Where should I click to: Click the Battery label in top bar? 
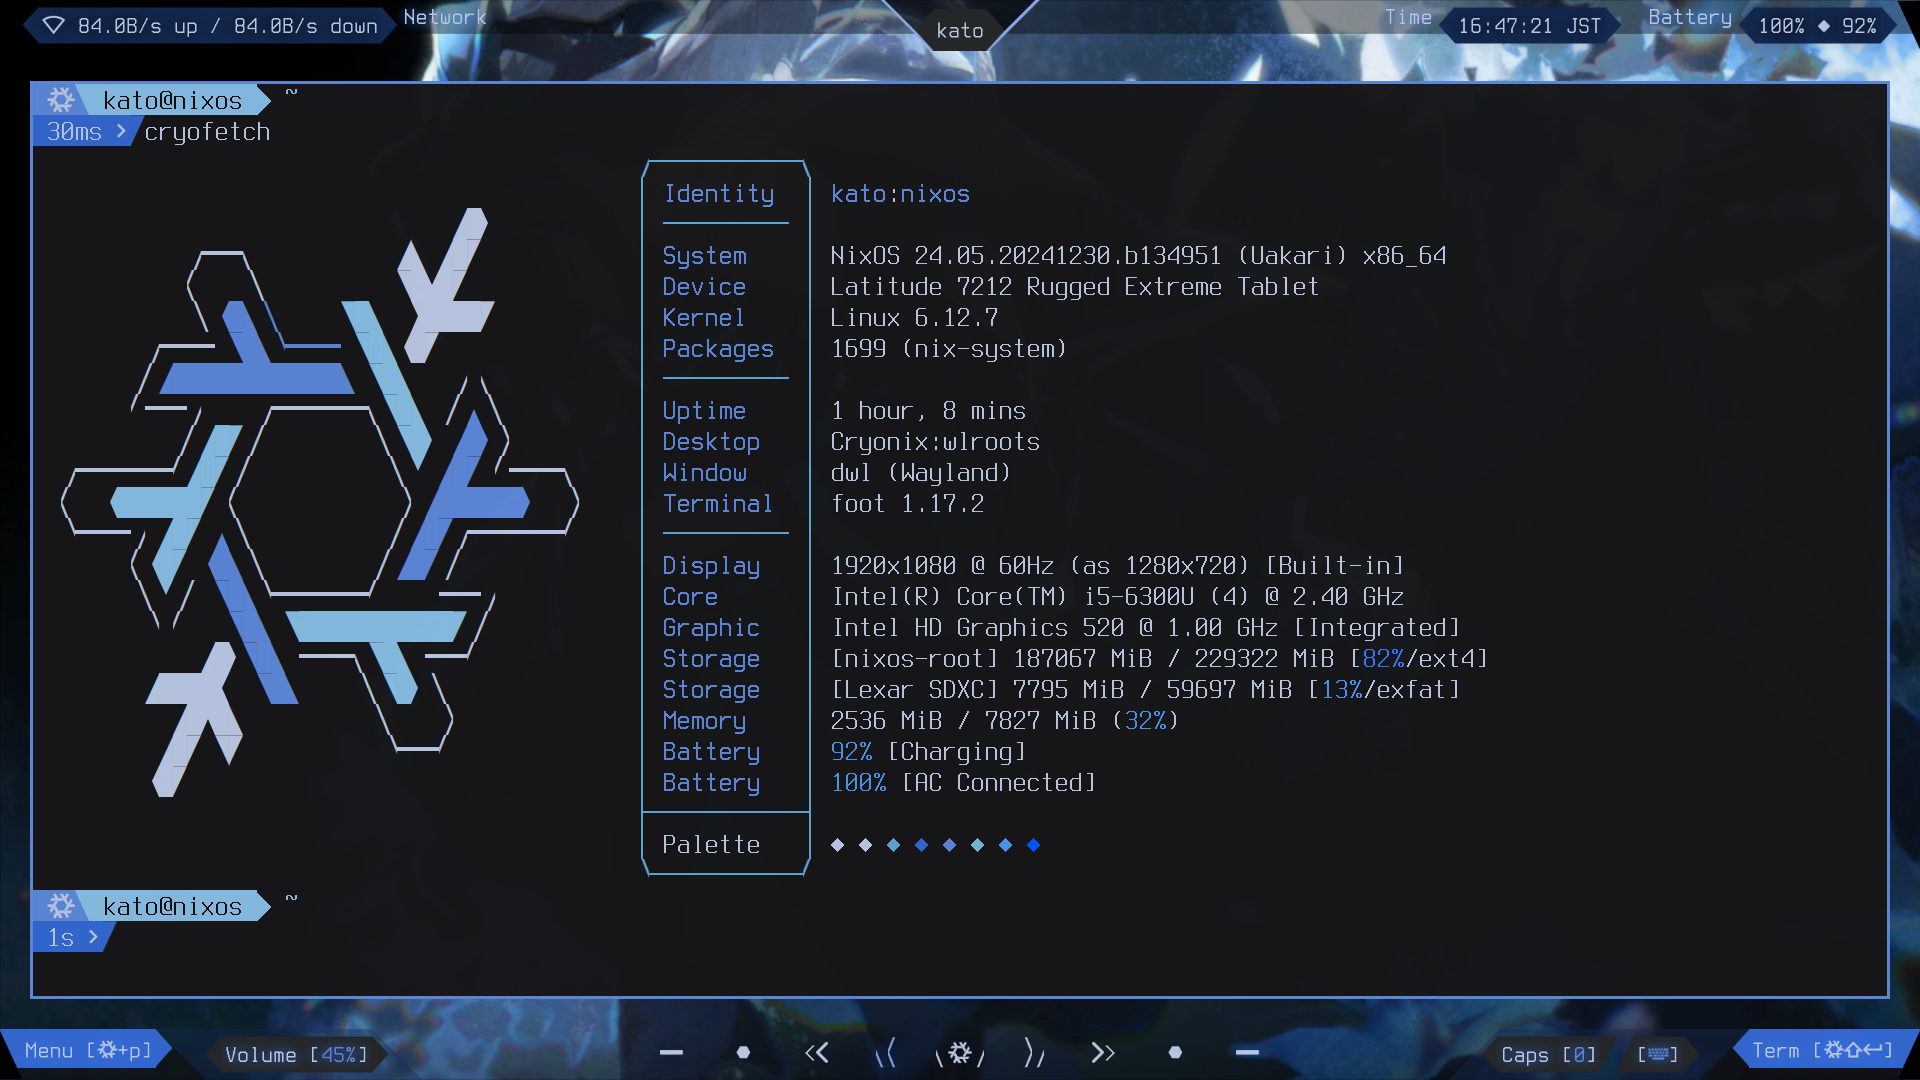click(x=1690, y=17)
